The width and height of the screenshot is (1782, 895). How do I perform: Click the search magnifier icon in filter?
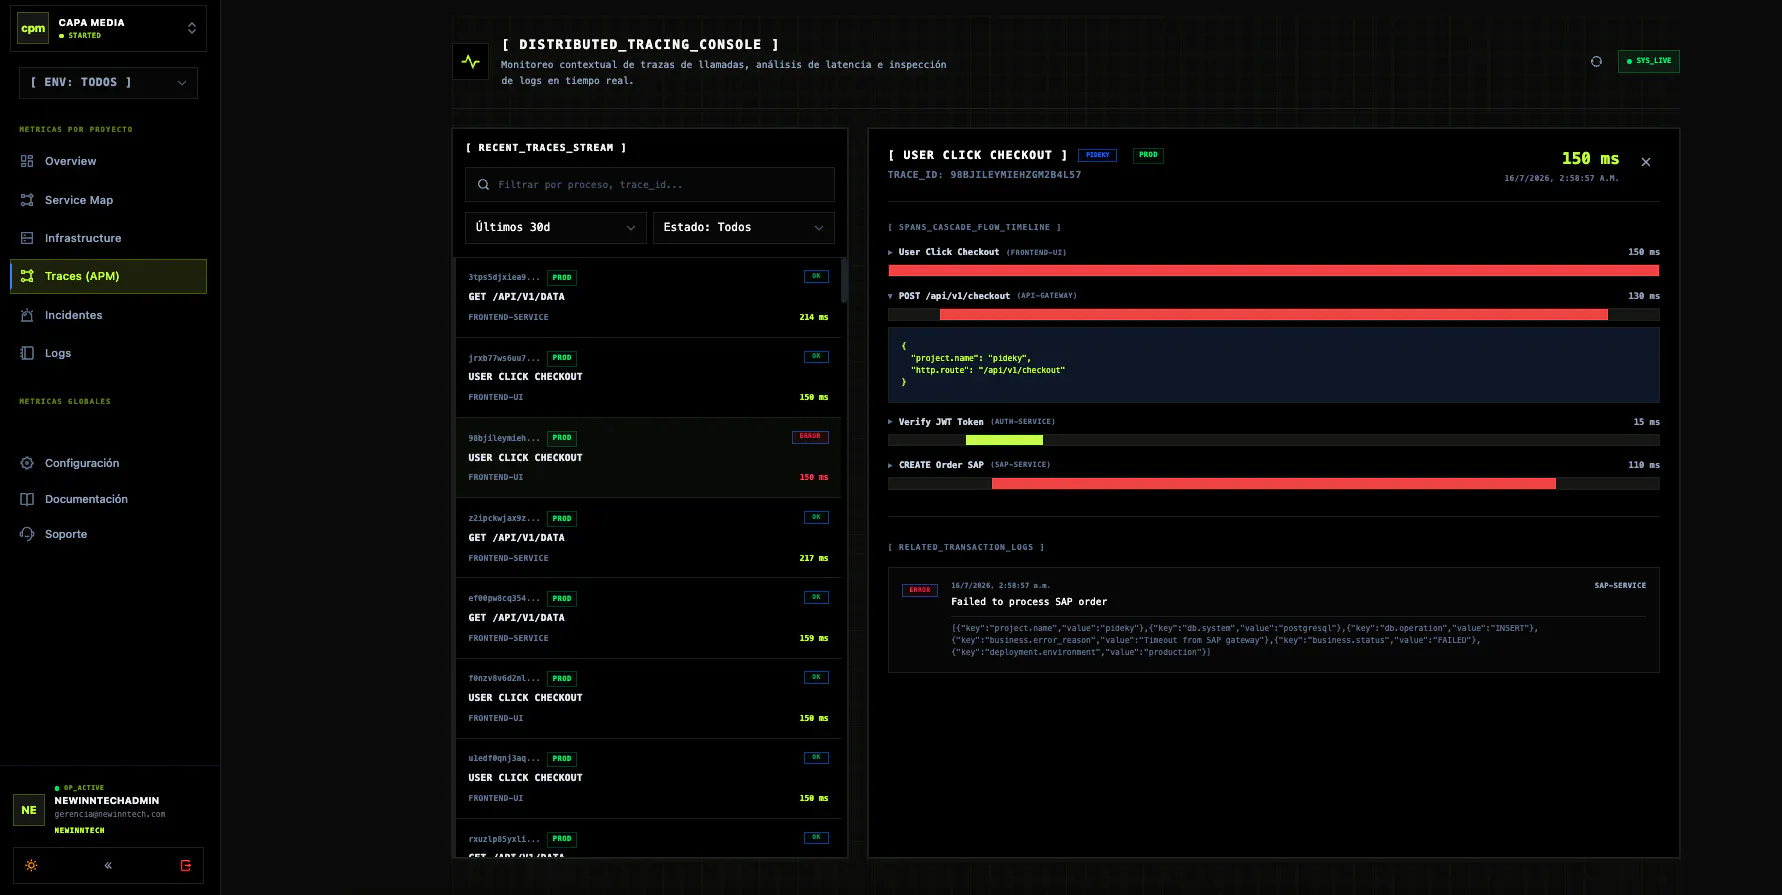[x=483, y=185]
